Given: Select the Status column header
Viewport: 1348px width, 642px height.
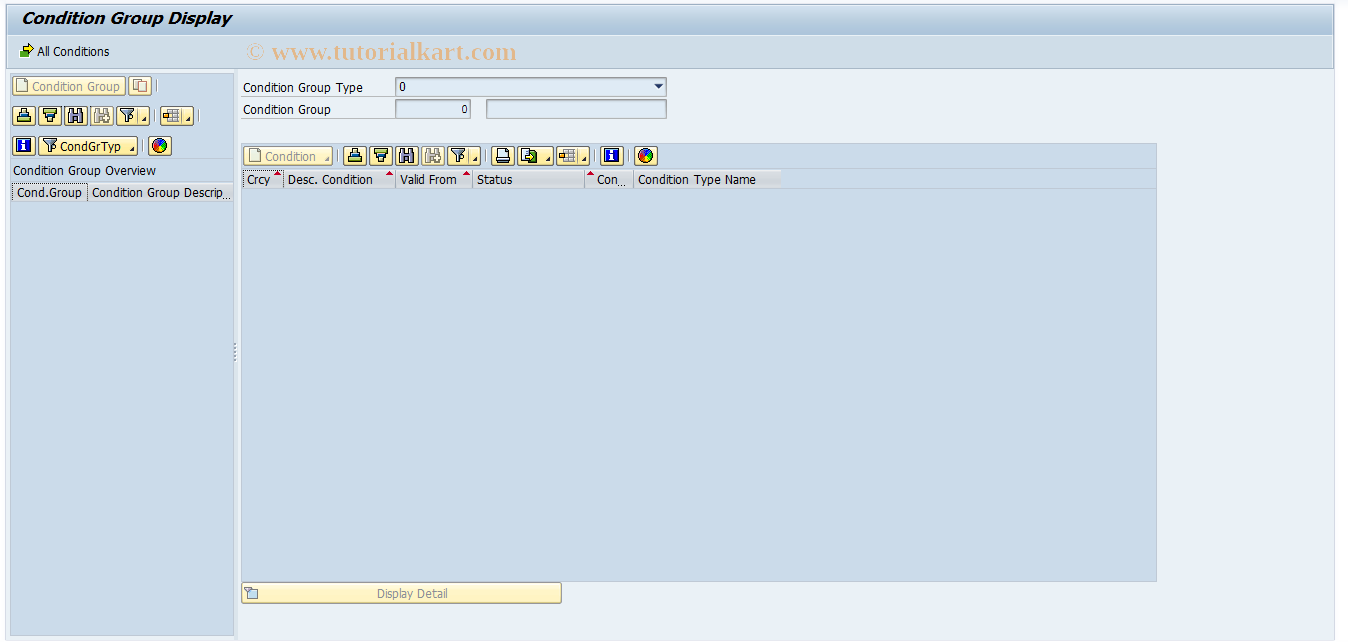Looking at the screenshot, I should click(529, 180).
